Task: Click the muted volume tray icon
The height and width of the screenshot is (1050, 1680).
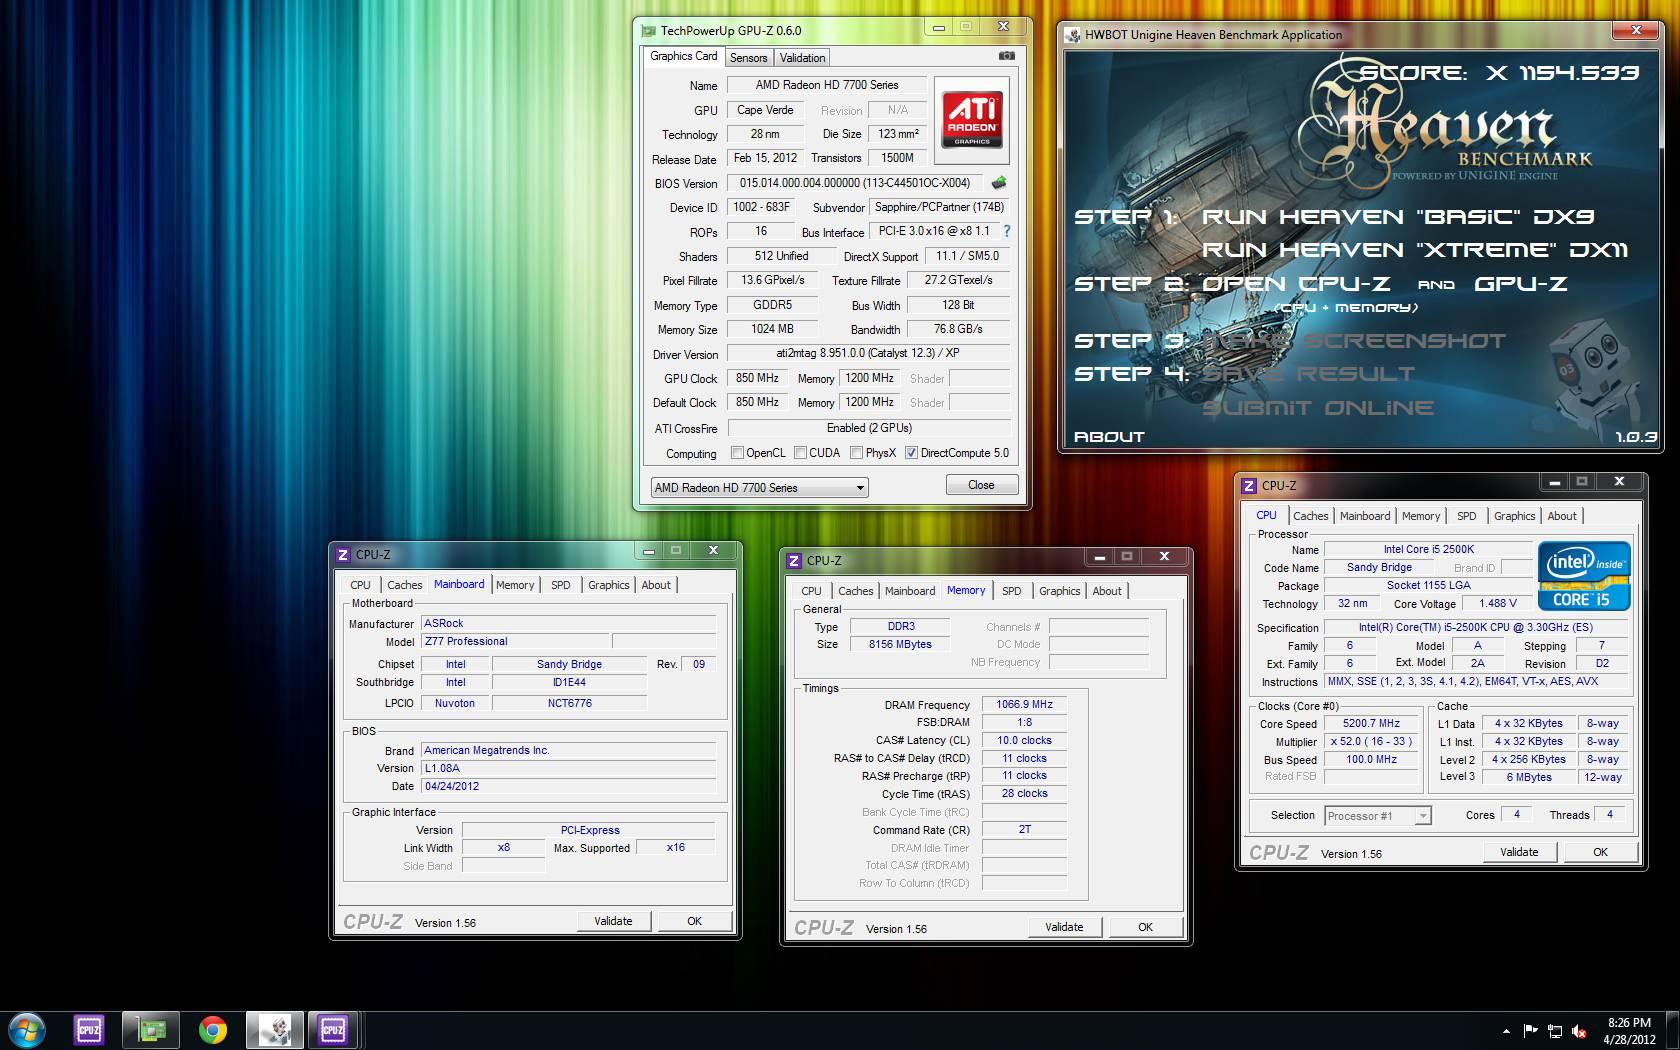Action: pyautogui.click(x=1579, y=1031)
